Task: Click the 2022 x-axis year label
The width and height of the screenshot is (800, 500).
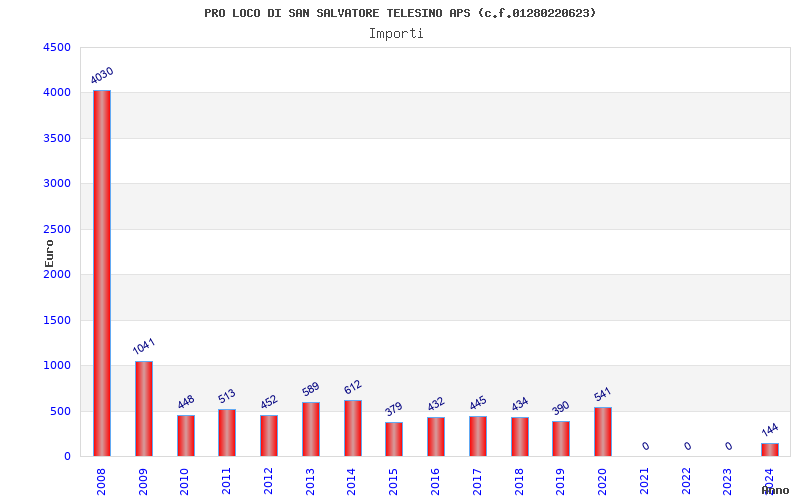Action: pos(686,481)
